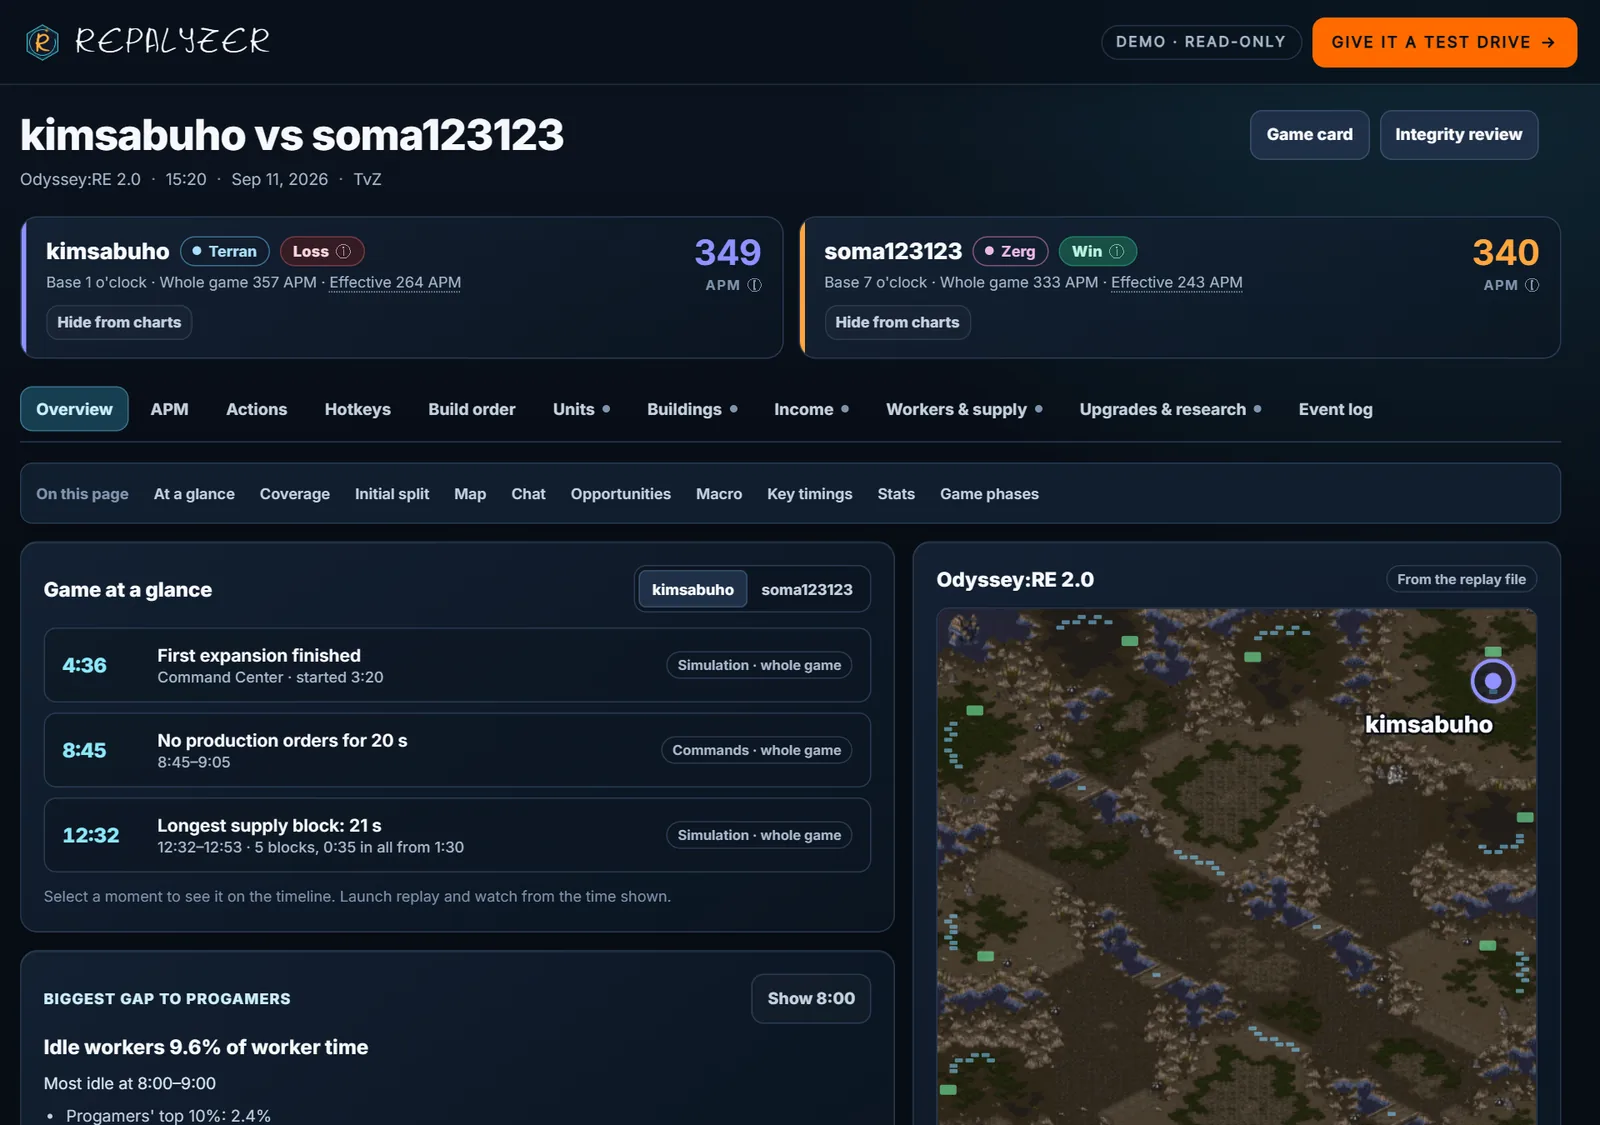Select the 12:32 Longest supply block moment
This screenshot has height=1125, width=1600.
click(x=457, y=835)
